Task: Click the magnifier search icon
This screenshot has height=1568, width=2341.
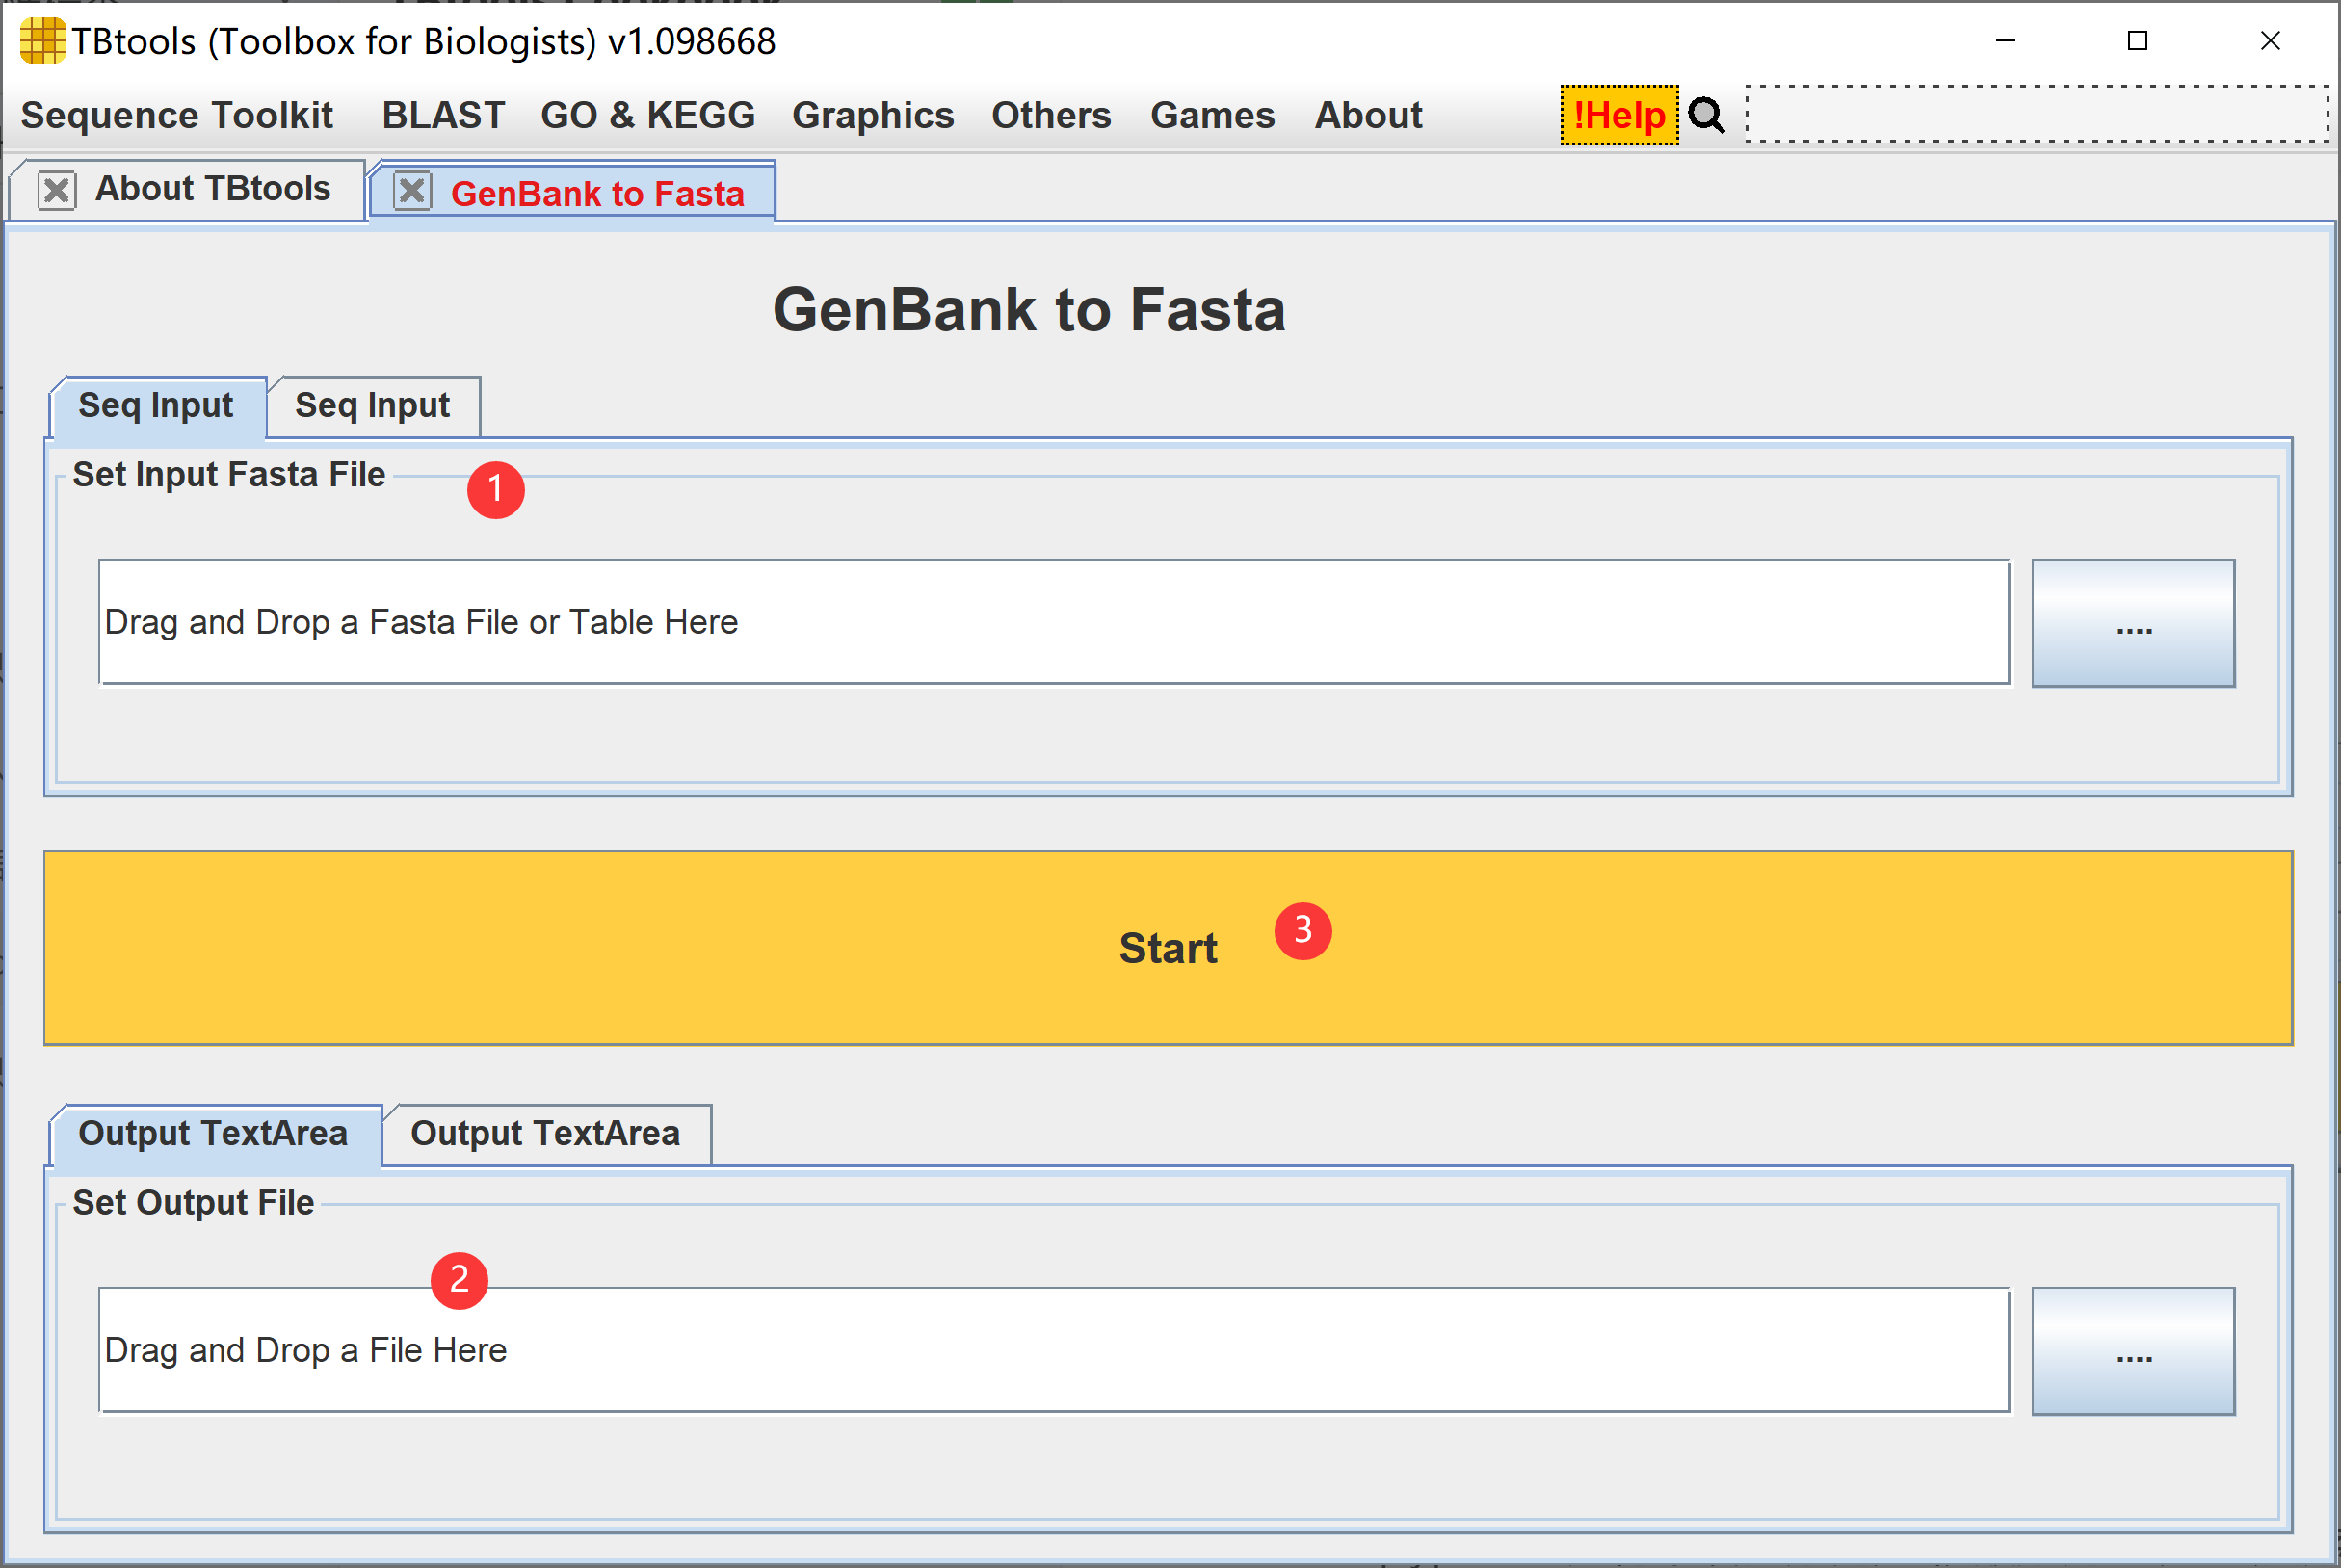Action: coord(1706,115)
